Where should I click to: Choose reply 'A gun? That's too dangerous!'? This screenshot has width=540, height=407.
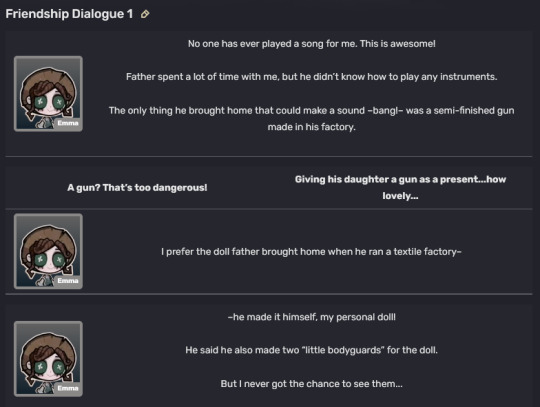click(x=137, y=188)
